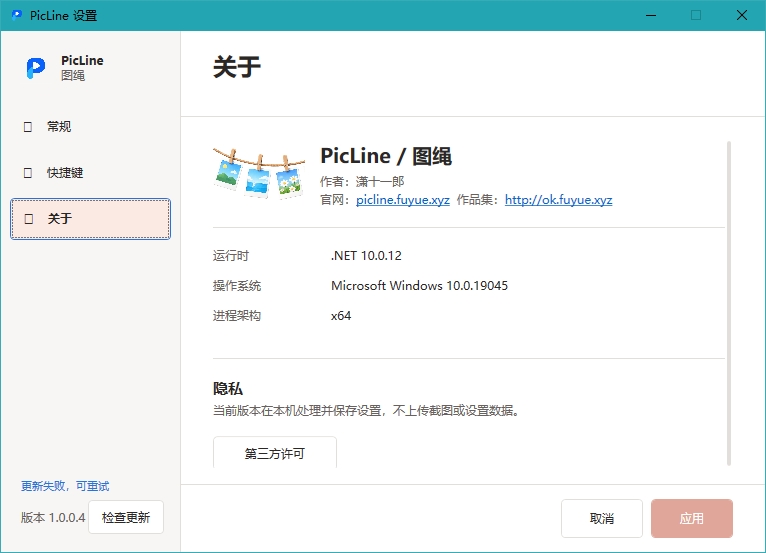Viewport: 766px width, 553px height.
Task: Click the 操作系统 label
Action: [x=237, y=286]
